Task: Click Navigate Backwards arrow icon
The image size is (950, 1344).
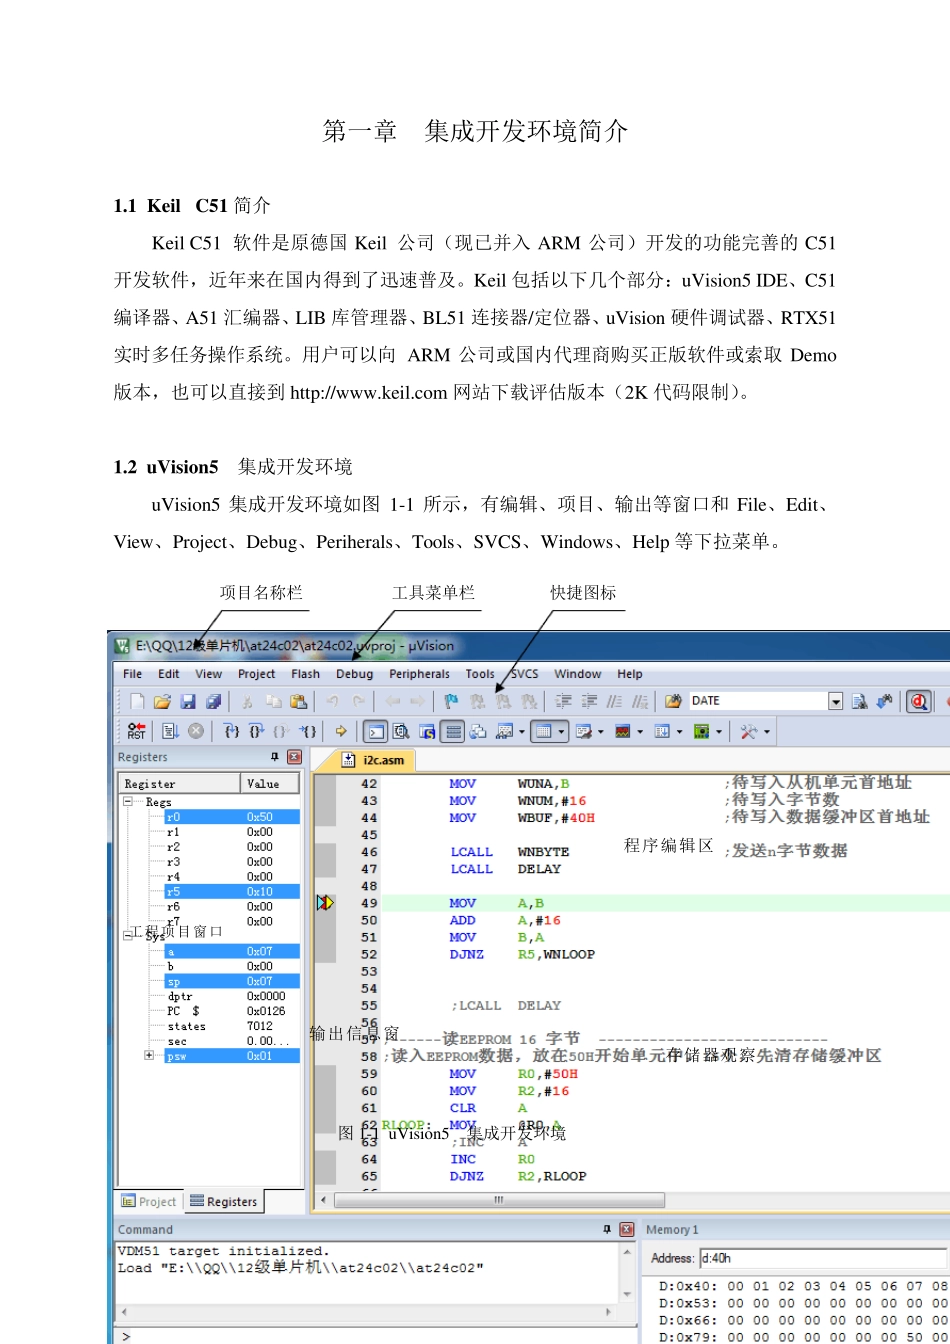Action: click(392, 701)
